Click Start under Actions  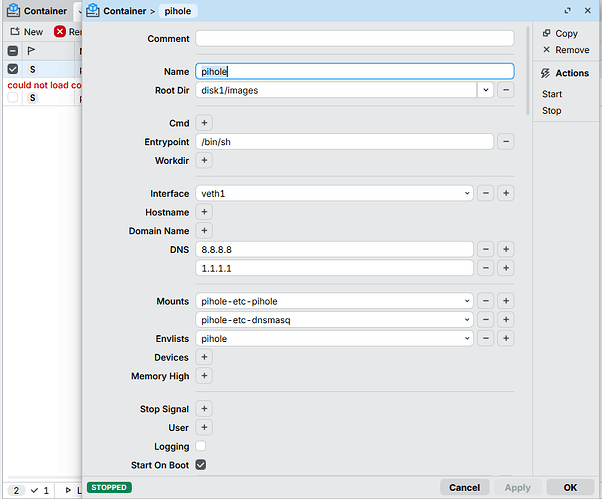(x=552, y=94)
